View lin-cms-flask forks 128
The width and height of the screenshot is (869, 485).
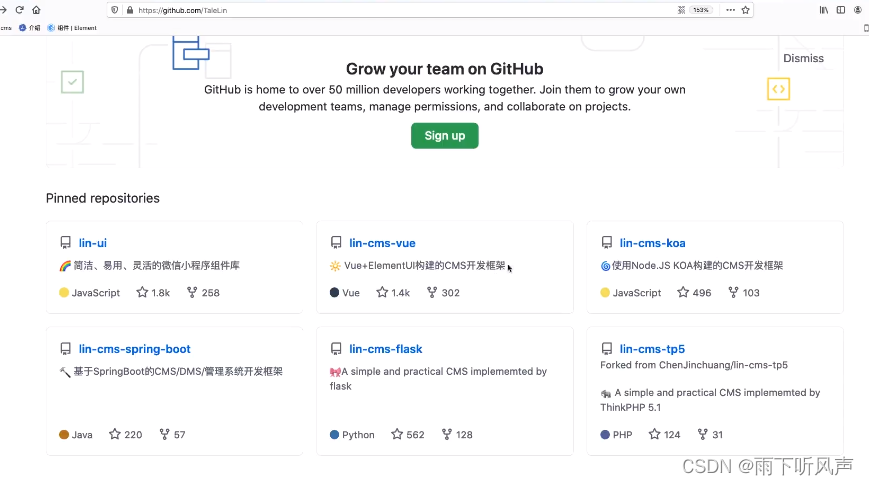pyautogui.click(x=457, y=435)
